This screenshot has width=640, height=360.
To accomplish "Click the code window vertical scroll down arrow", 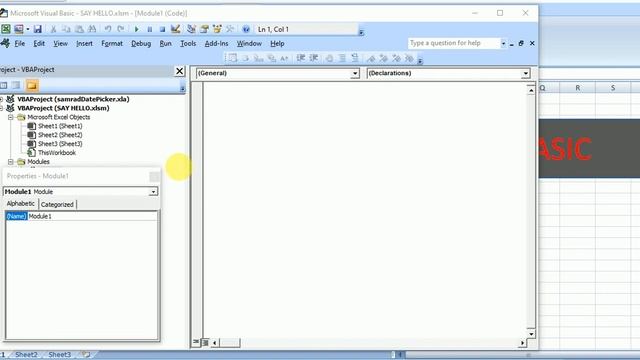I will coord(531,334).
